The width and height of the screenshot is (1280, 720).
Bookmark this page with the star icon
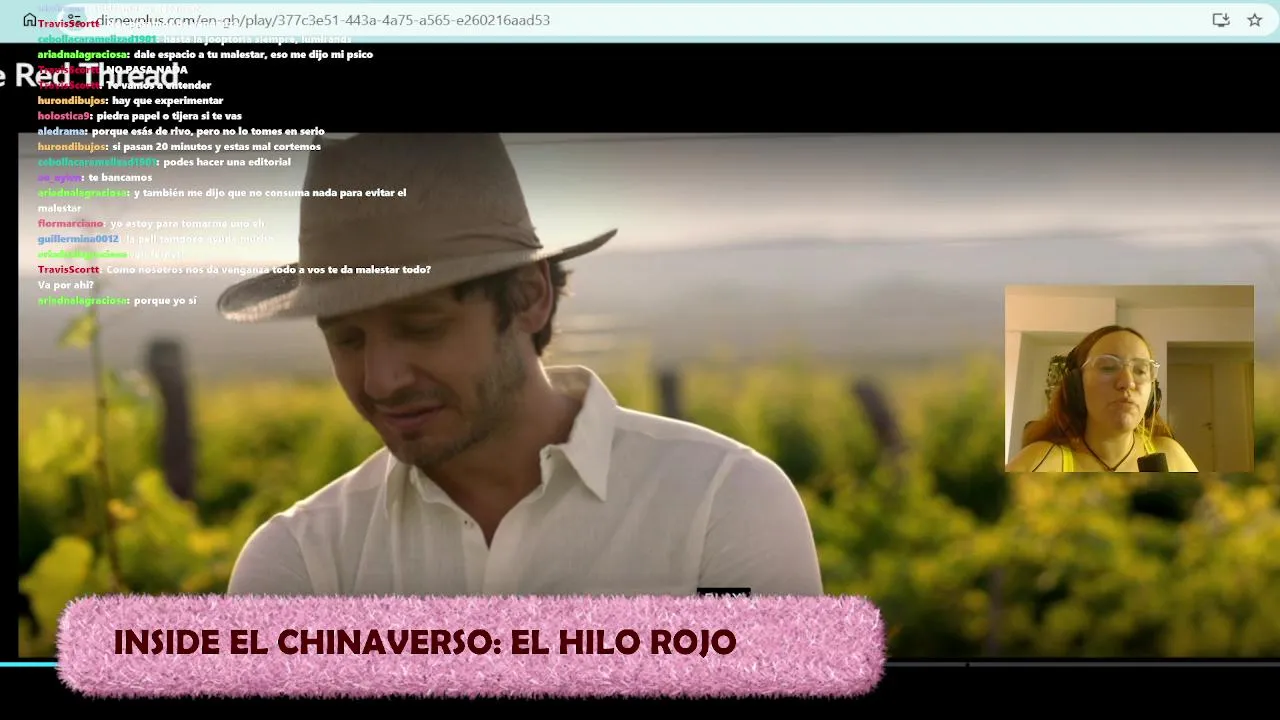click(1254, 20)
